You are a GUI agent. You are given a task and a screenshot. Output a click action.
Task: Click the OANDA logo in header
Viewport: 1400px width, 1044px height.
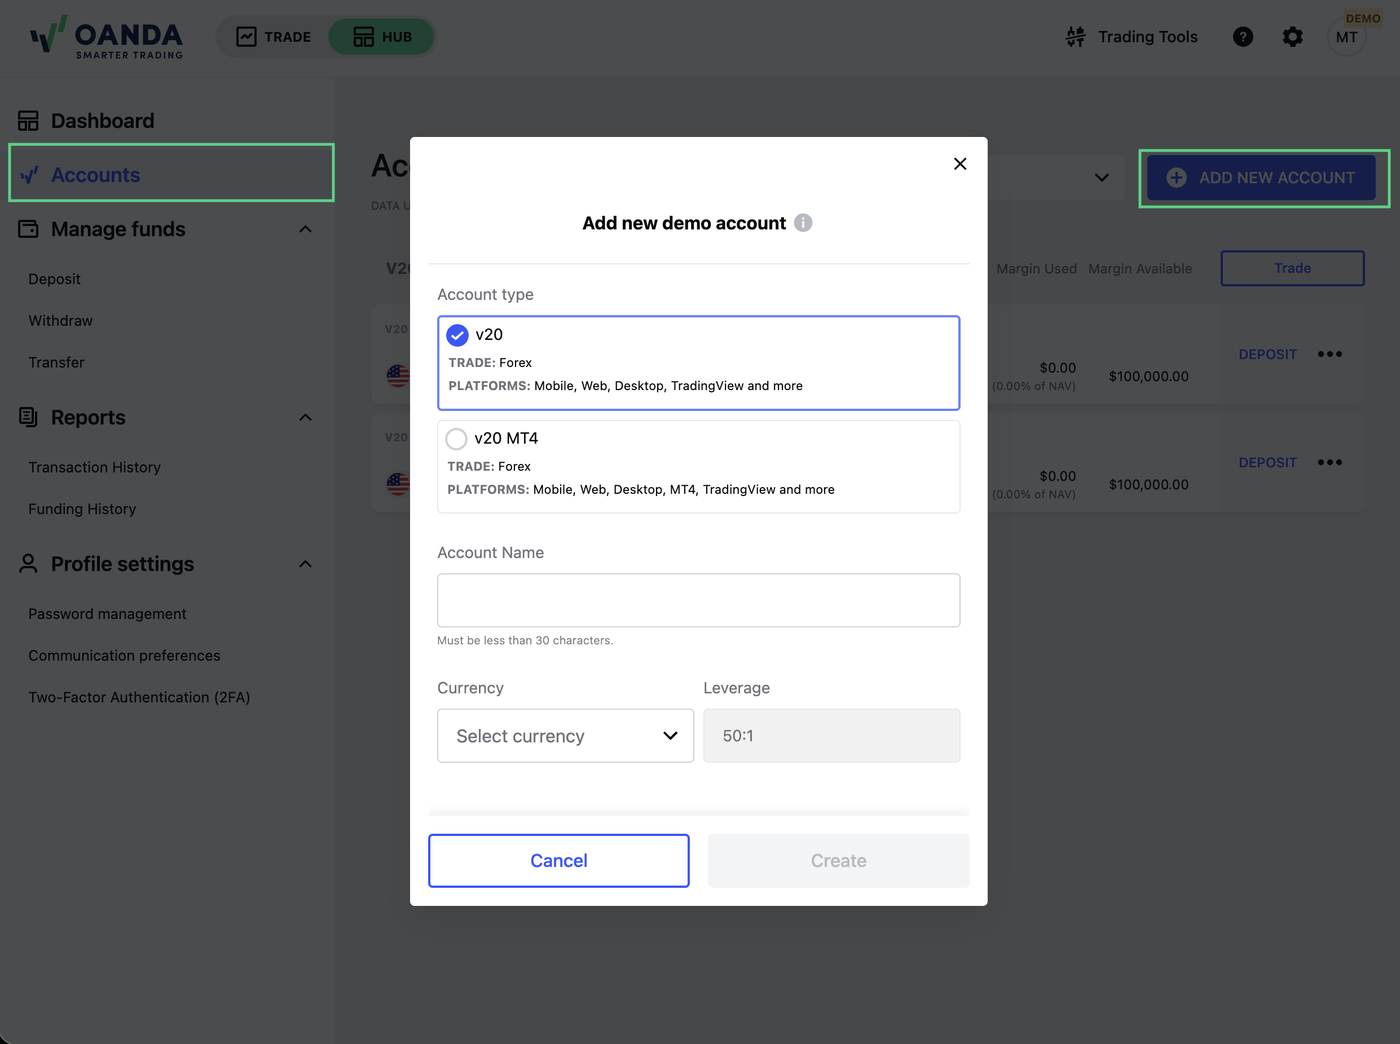[x=107, y=38]
